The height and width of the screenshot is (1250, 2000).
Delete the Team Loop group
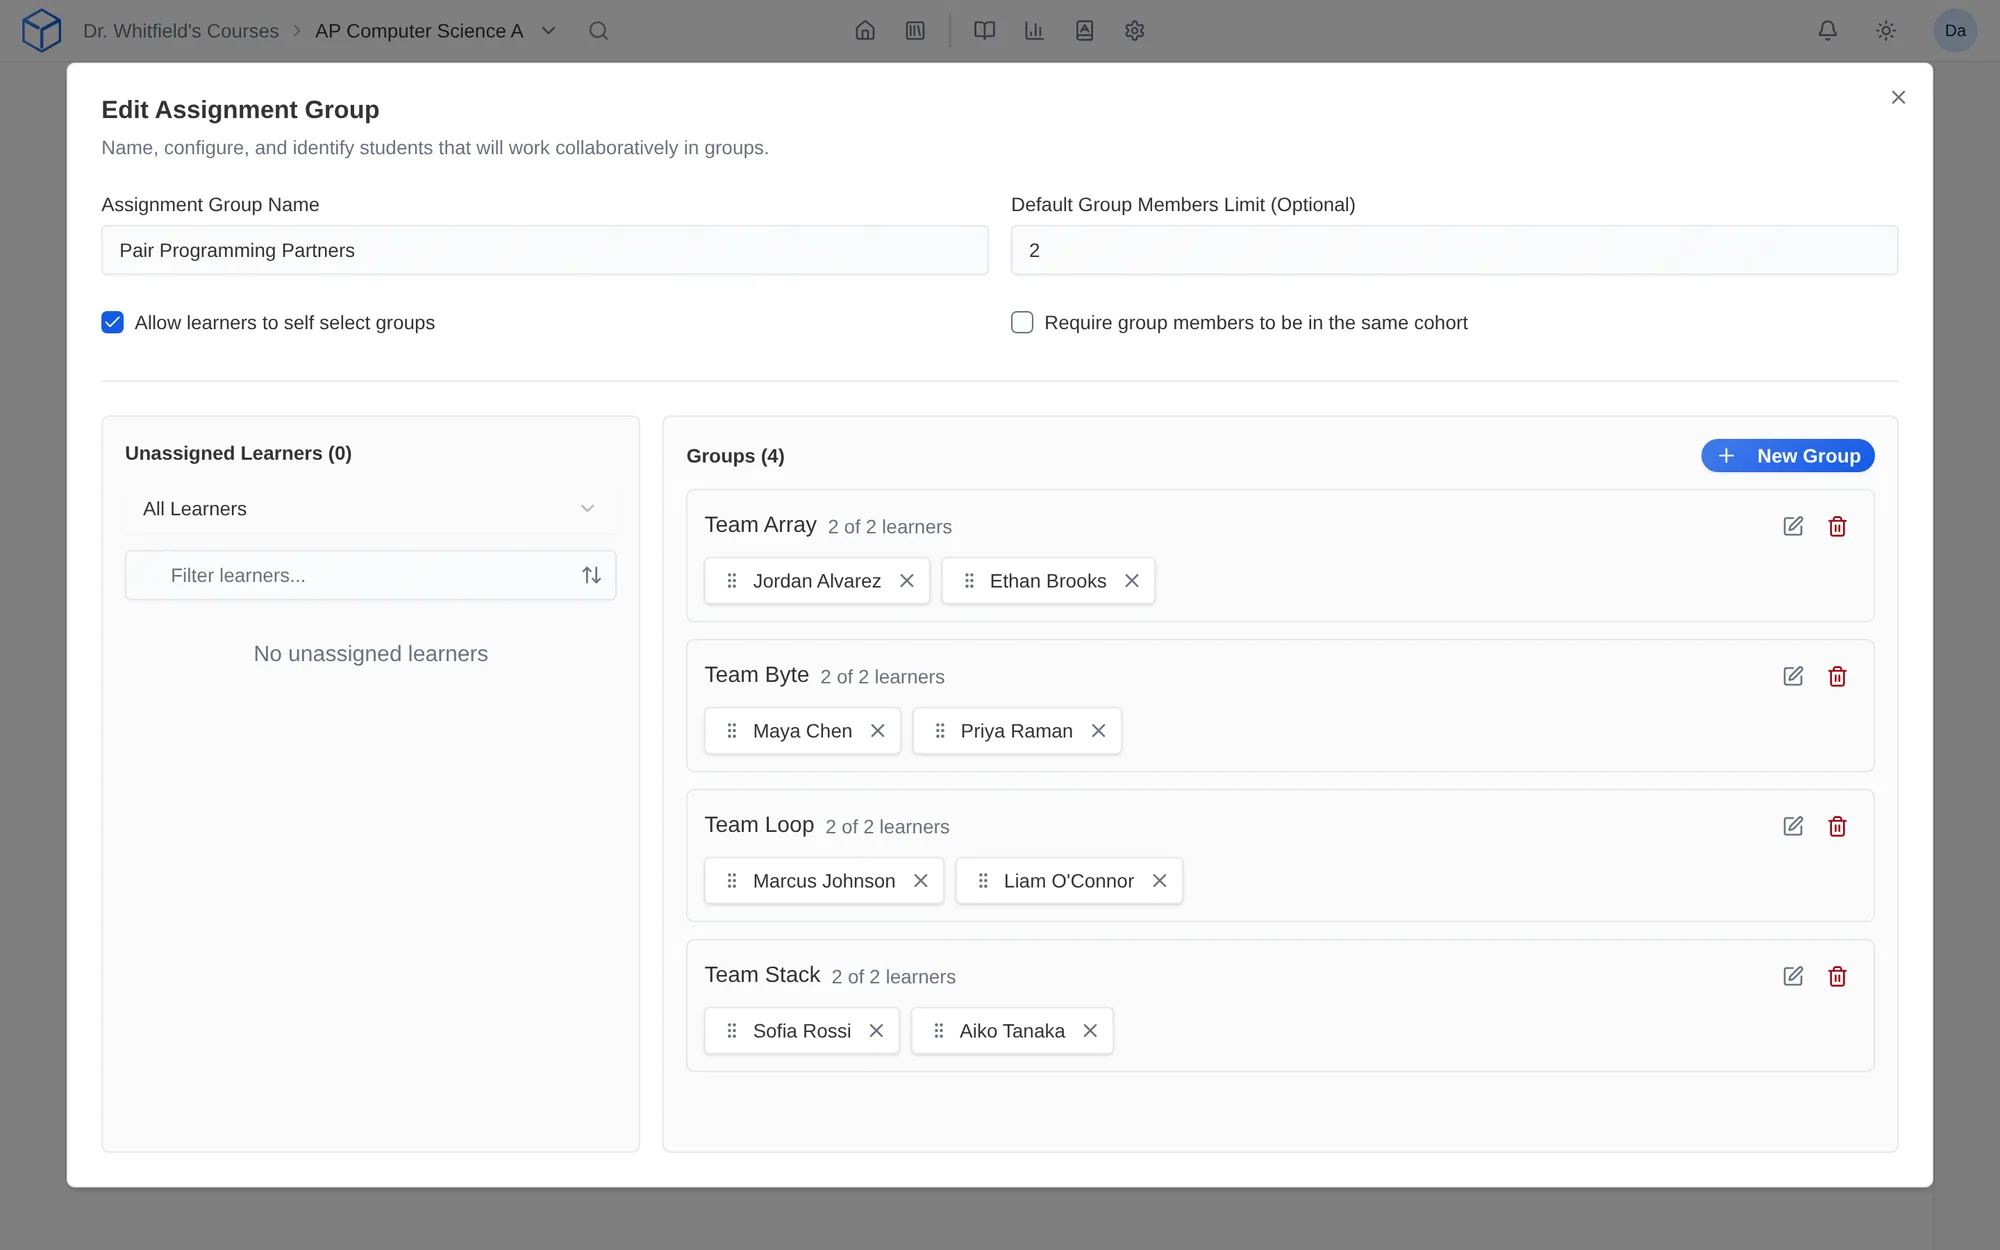tap(1837, 826)
